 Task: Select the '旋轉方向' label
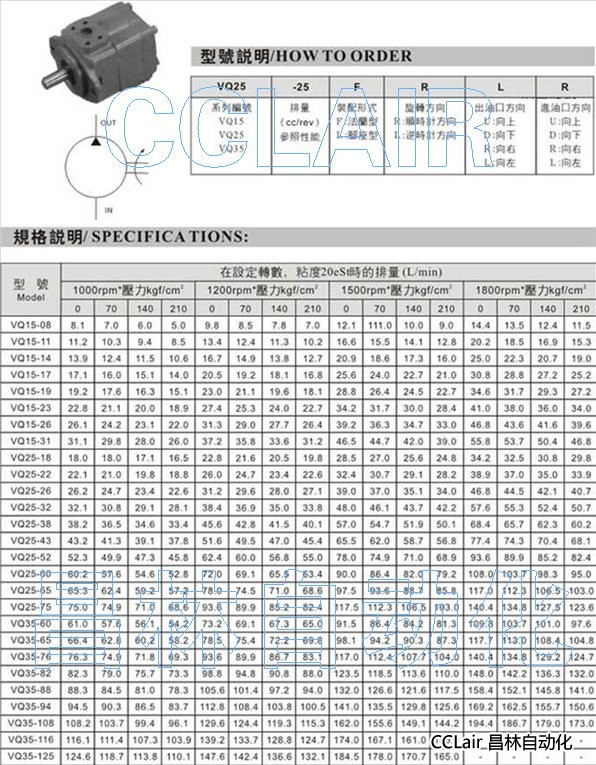(425, 108)
